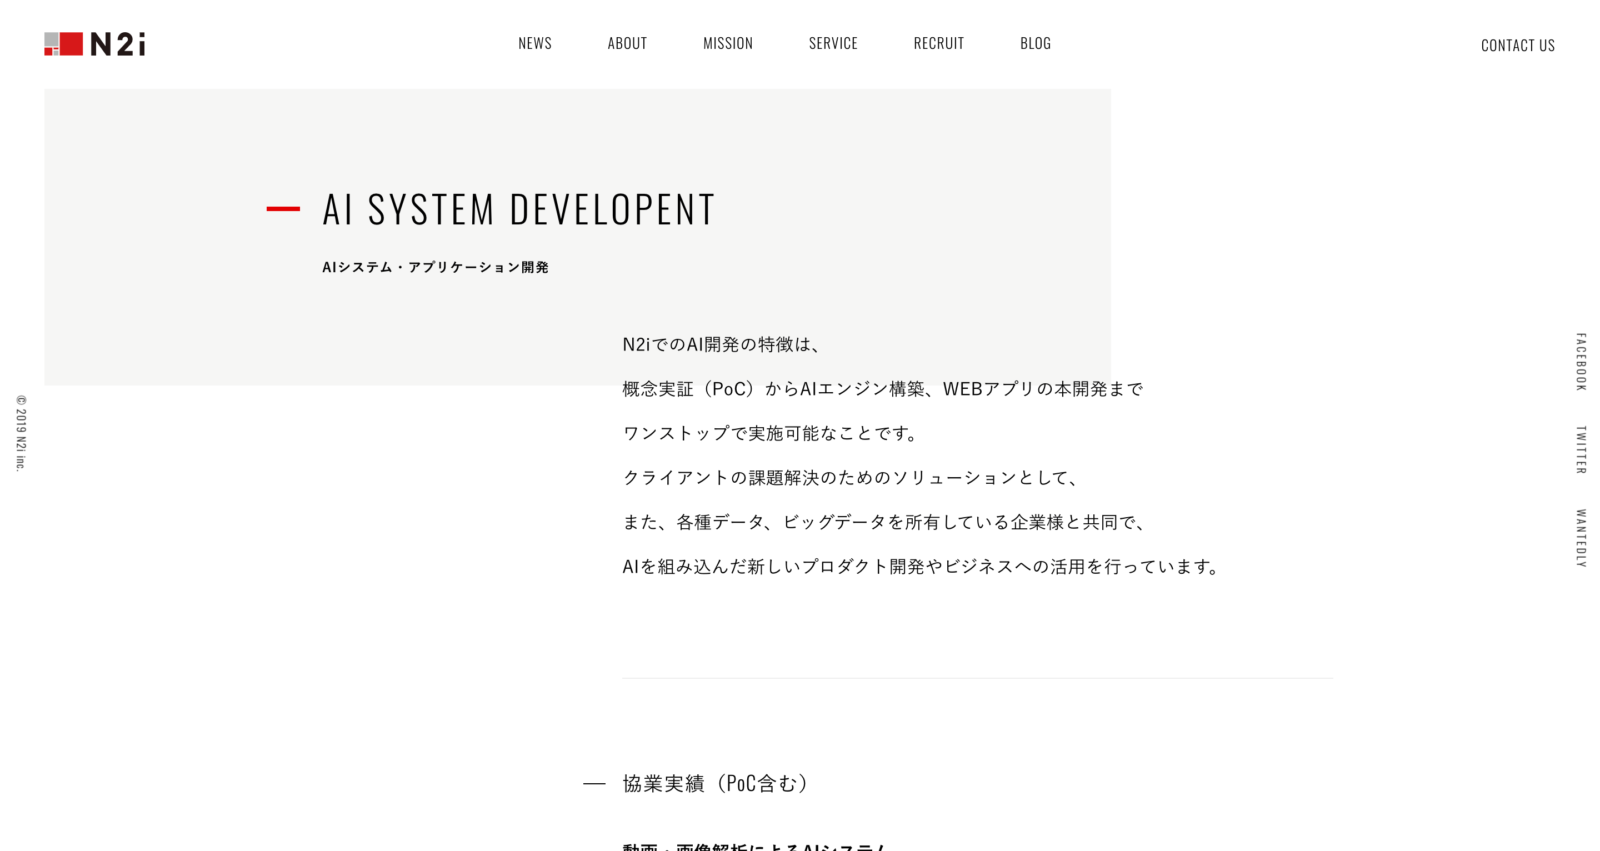Viewport: 1600px width, 851px height.
Task: Open the vertical TWITTER social link
Action: tap(1581, 450)
